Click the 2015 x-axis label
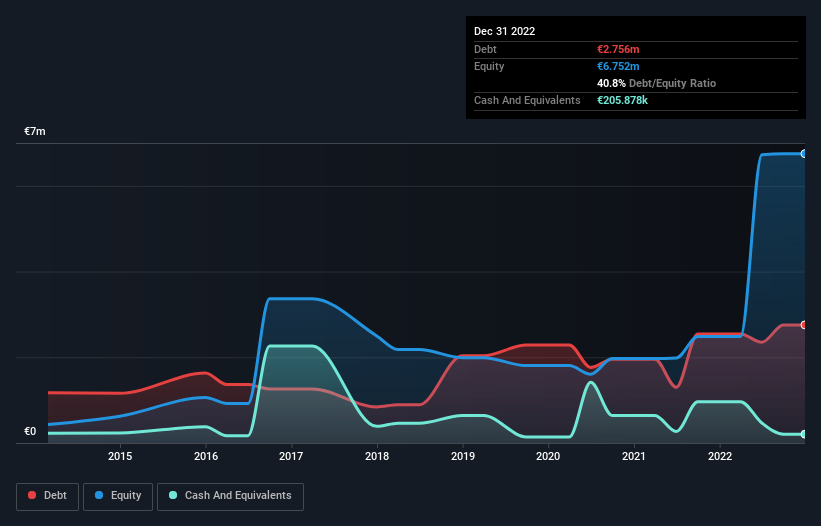Viewport: 821px width, 526px height. pyautogui.click(x=120, y=456)
